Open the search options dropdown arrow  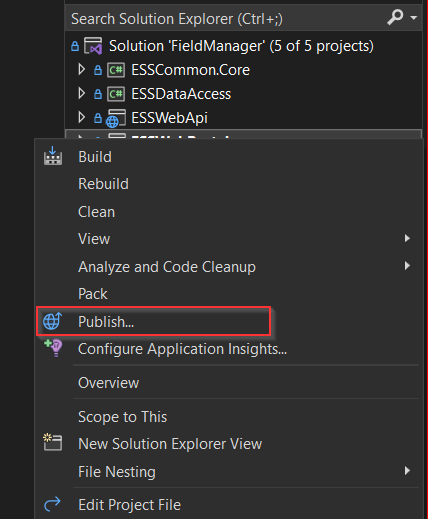point(414,18)
